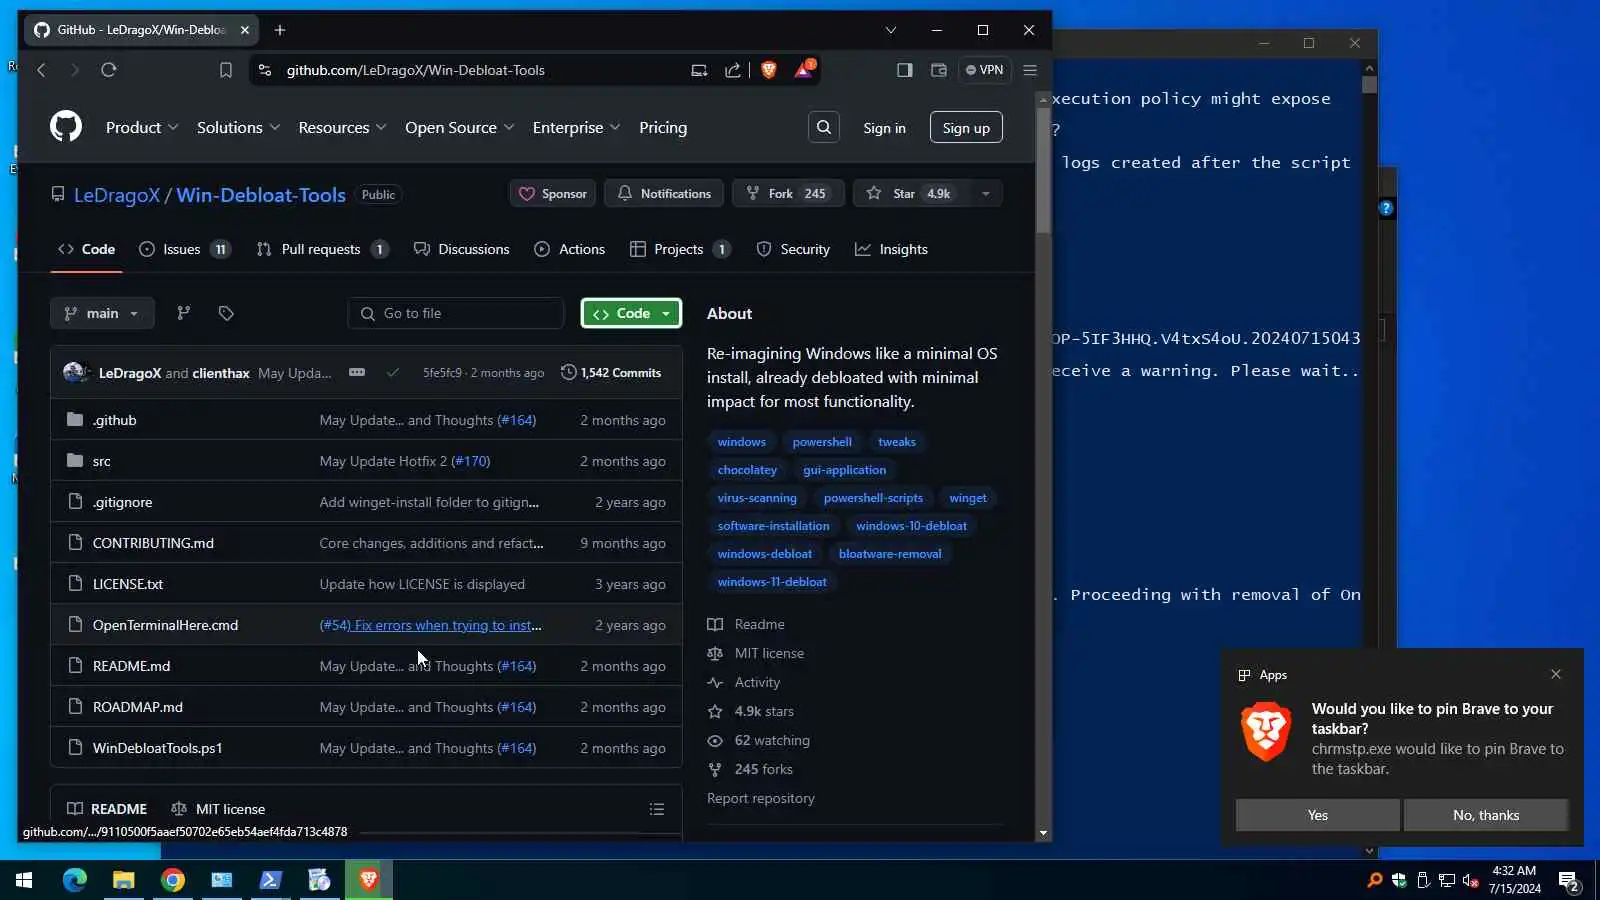The image size is (1600, 900).
Task: Click Report repository link
Action: pyautogui.click(x=761, y=798)
